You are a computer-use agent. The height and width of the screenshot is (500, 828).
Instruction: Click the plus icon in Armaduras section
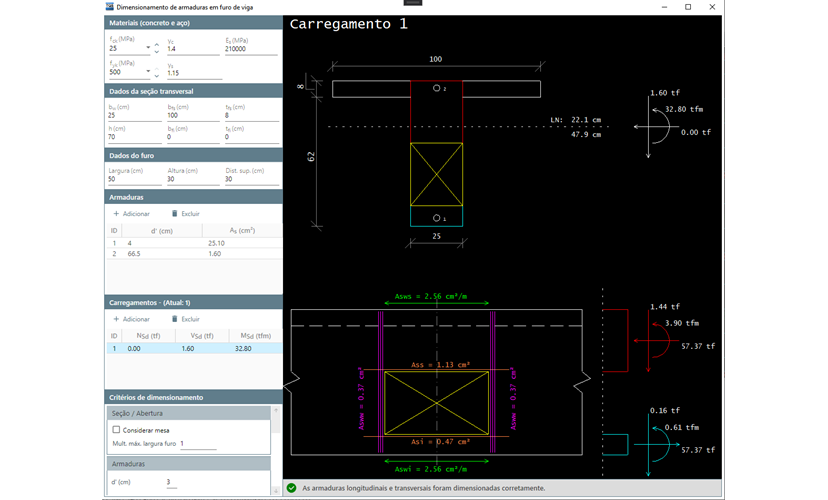[x=116, y=214]
